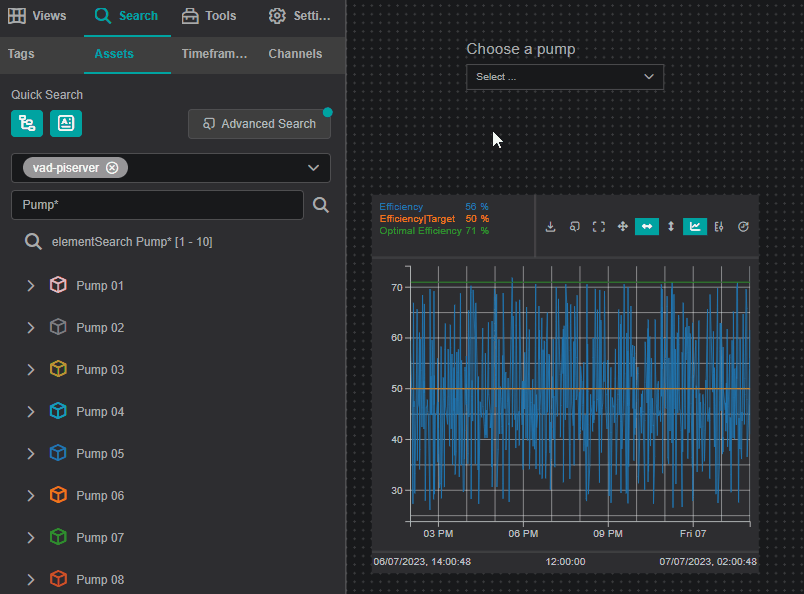The height and width of the screenshot is (594, 804).
Task: Click the Choose a pump heading
Action: point(520,49)
